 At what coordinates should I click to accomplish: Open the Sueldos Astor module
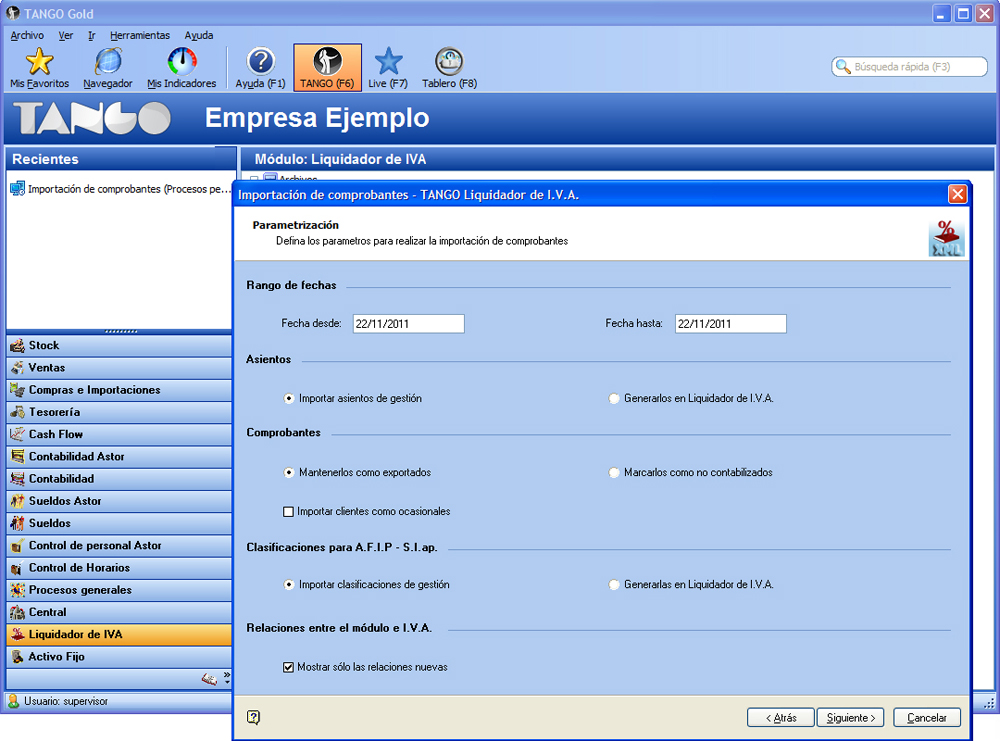click(119, 501)
